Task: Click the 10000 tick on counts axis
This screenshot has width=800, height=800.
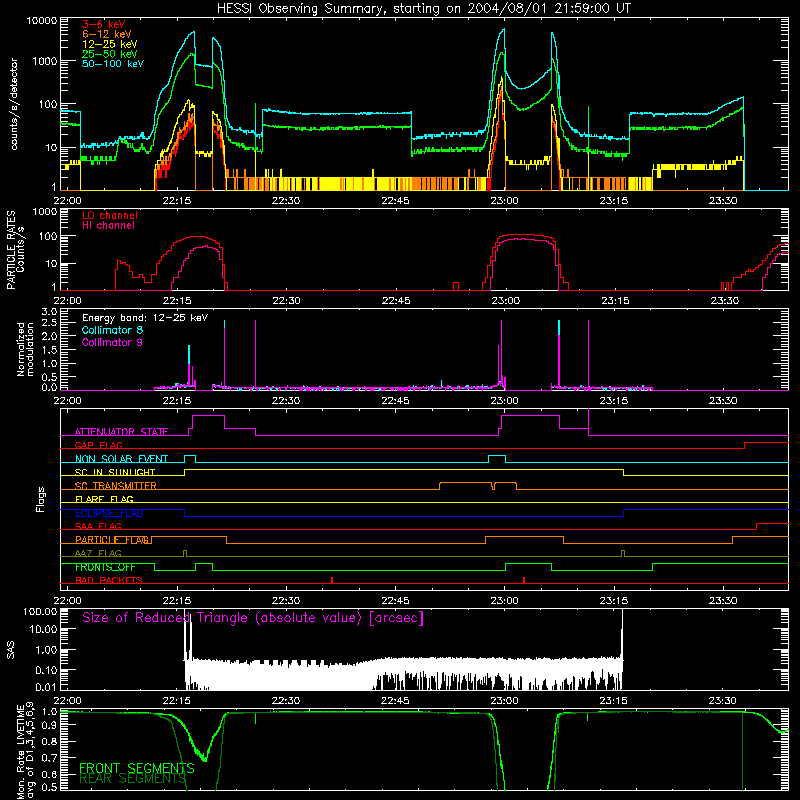Action: [x=42, y=21]
